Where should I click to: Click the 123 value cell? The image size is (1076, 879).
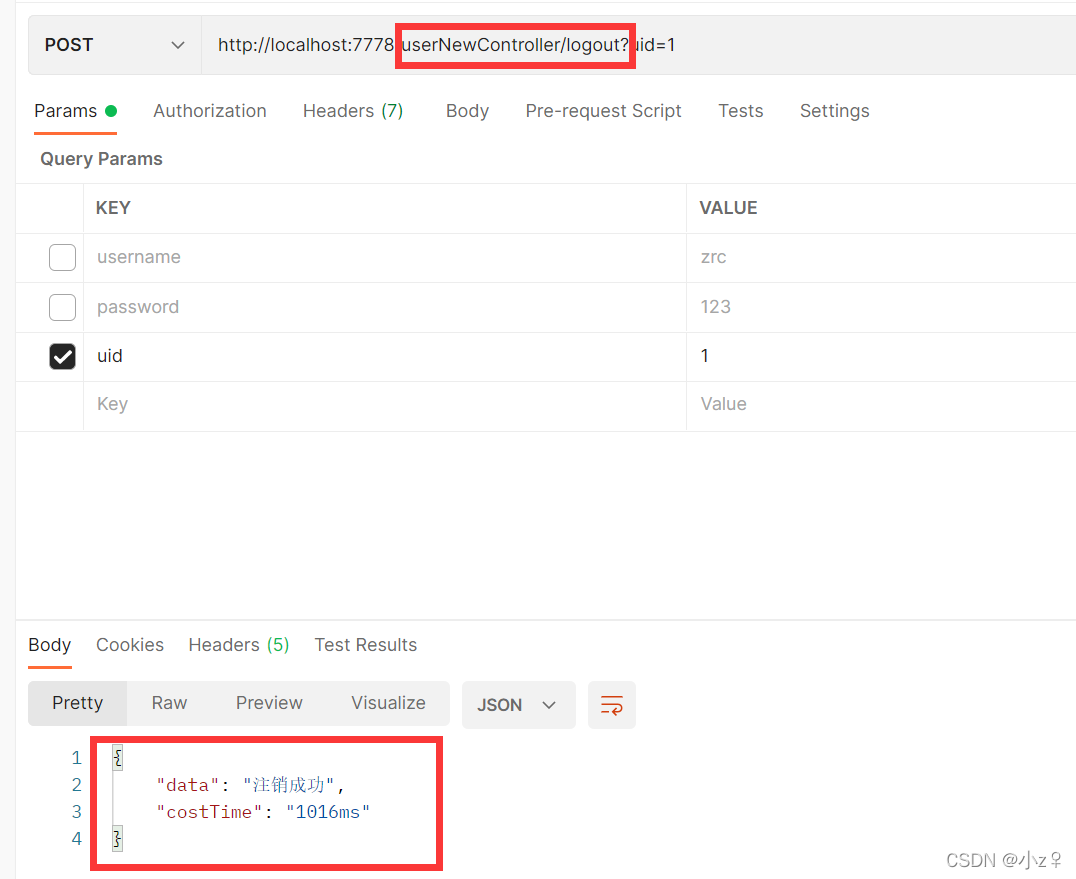pos(881,307)
